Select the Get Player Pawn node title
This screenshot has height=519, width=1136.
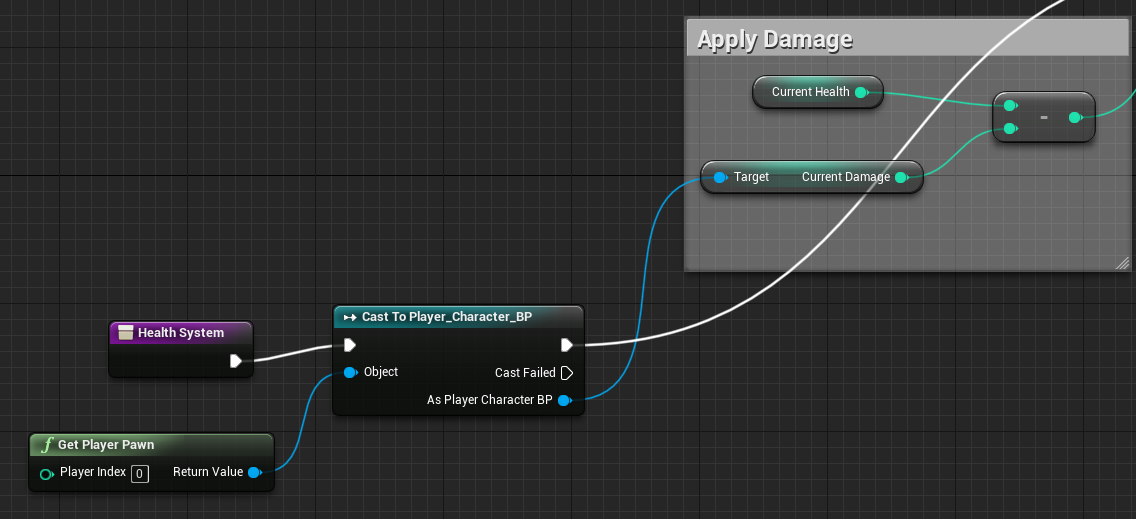point(106,445)
